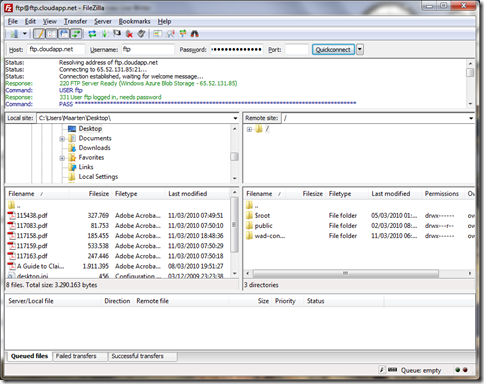Click the Username input field
Screen dimensions: 484x384
pyautogui.click(x=148, y=49)
